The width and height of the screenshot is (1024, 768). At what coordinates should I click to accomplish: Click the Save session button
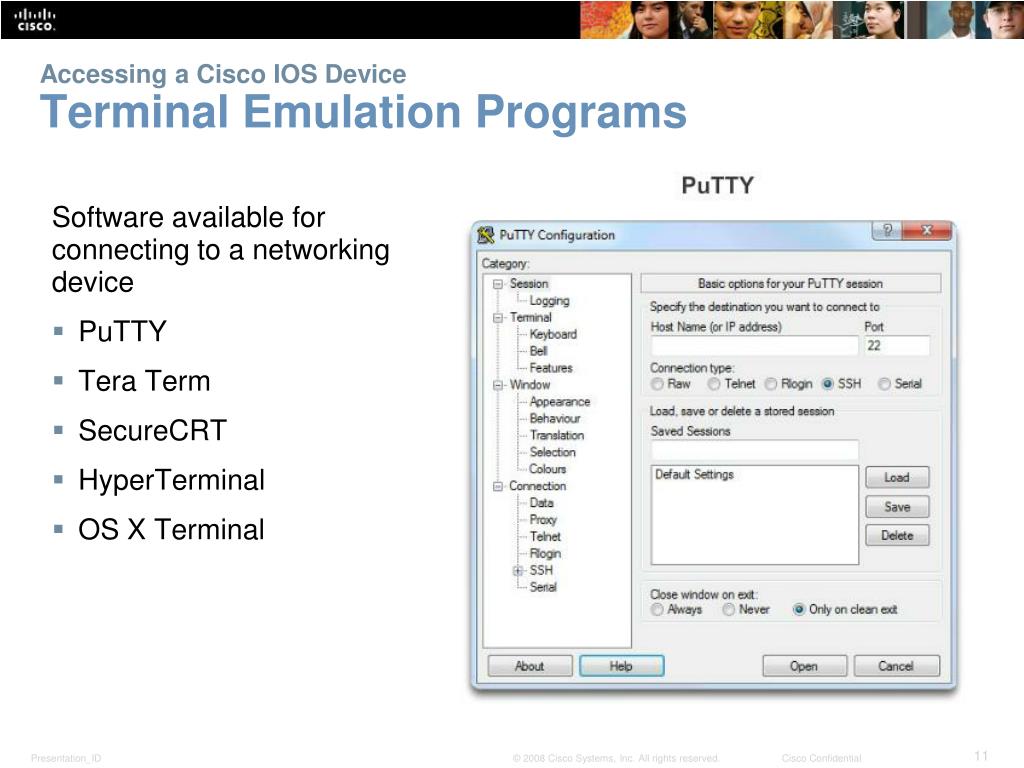tap(897, 507)
